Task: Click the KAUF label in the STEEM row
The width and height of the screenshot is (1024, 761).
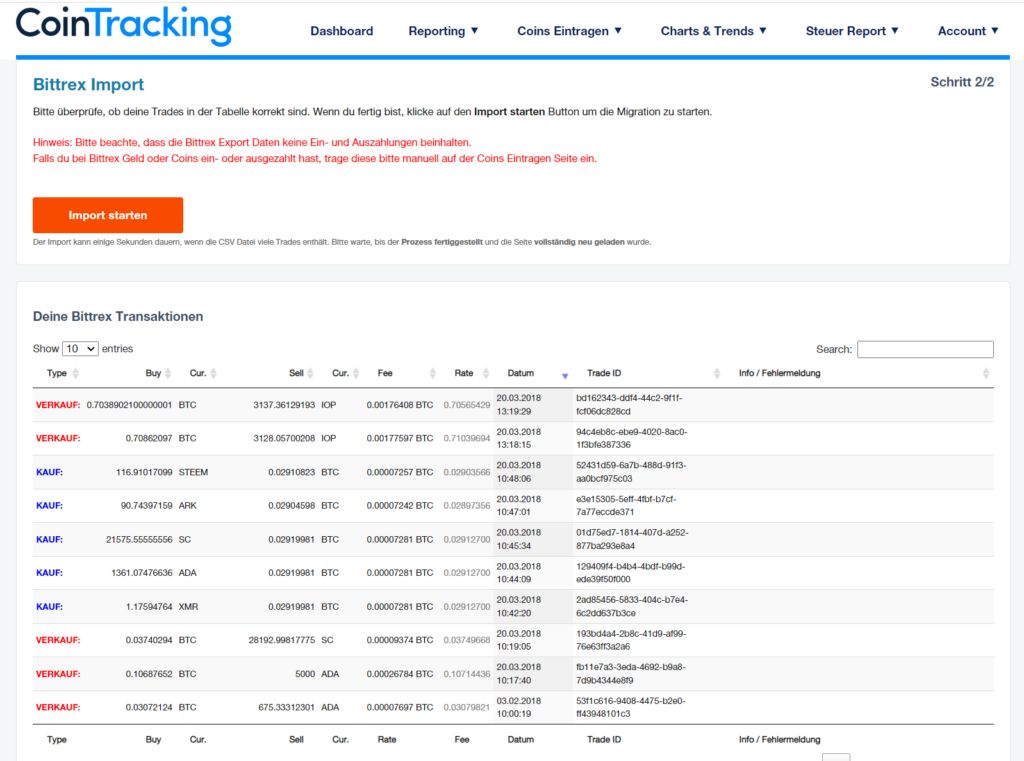Action: pos(49,472)
